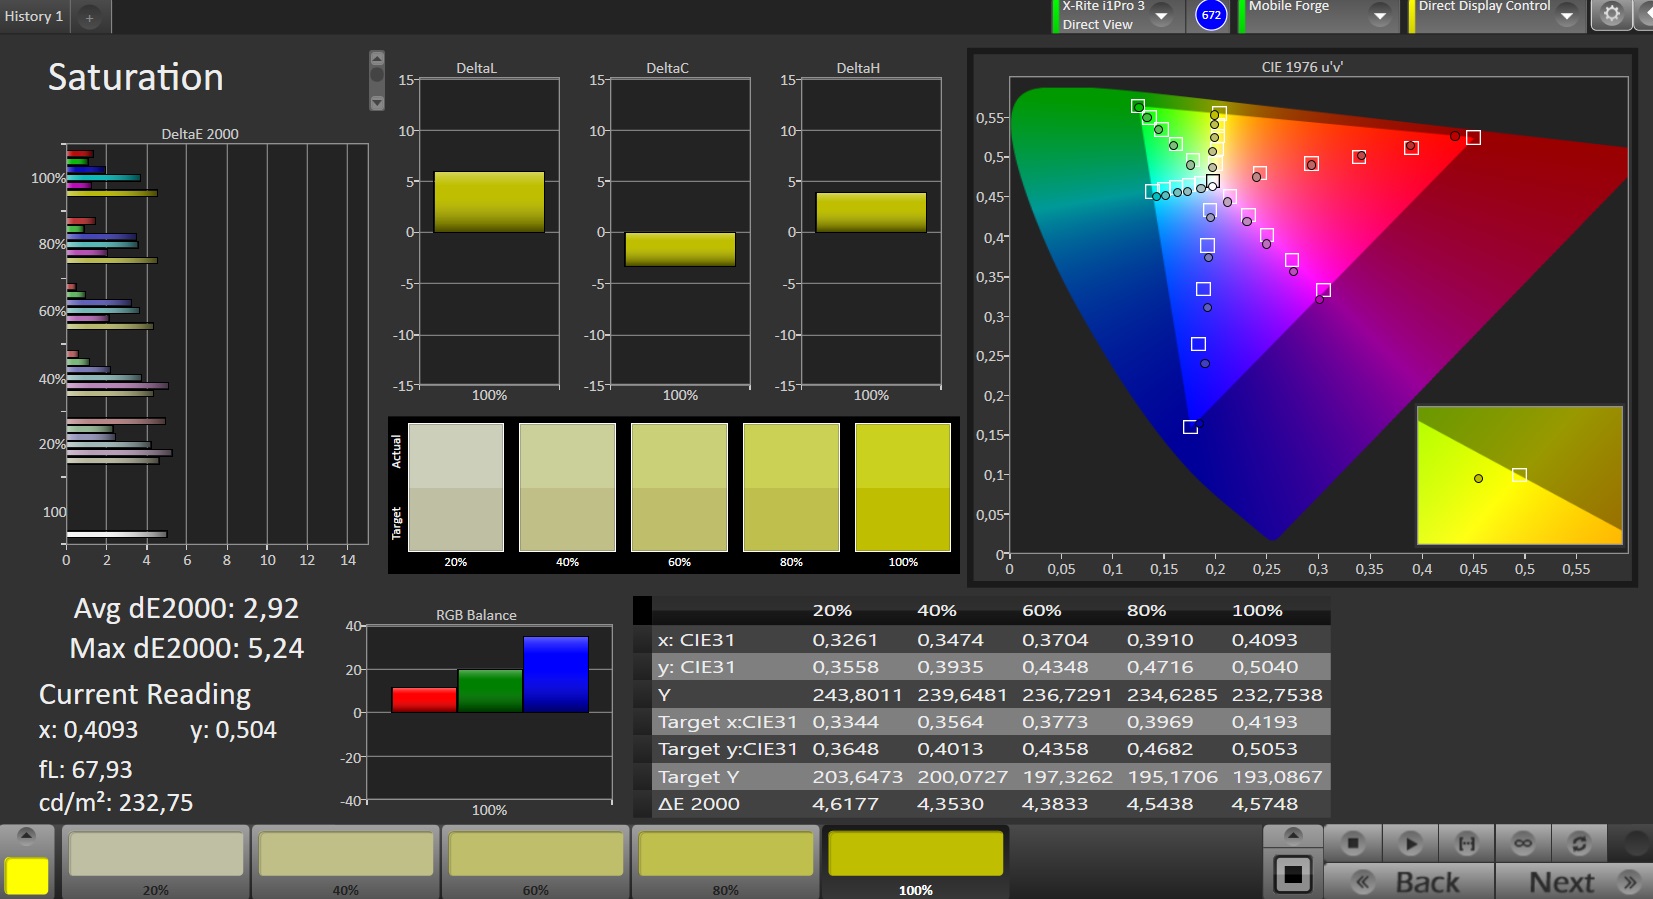Click the DeltaH bar chart

click(871, 232)
